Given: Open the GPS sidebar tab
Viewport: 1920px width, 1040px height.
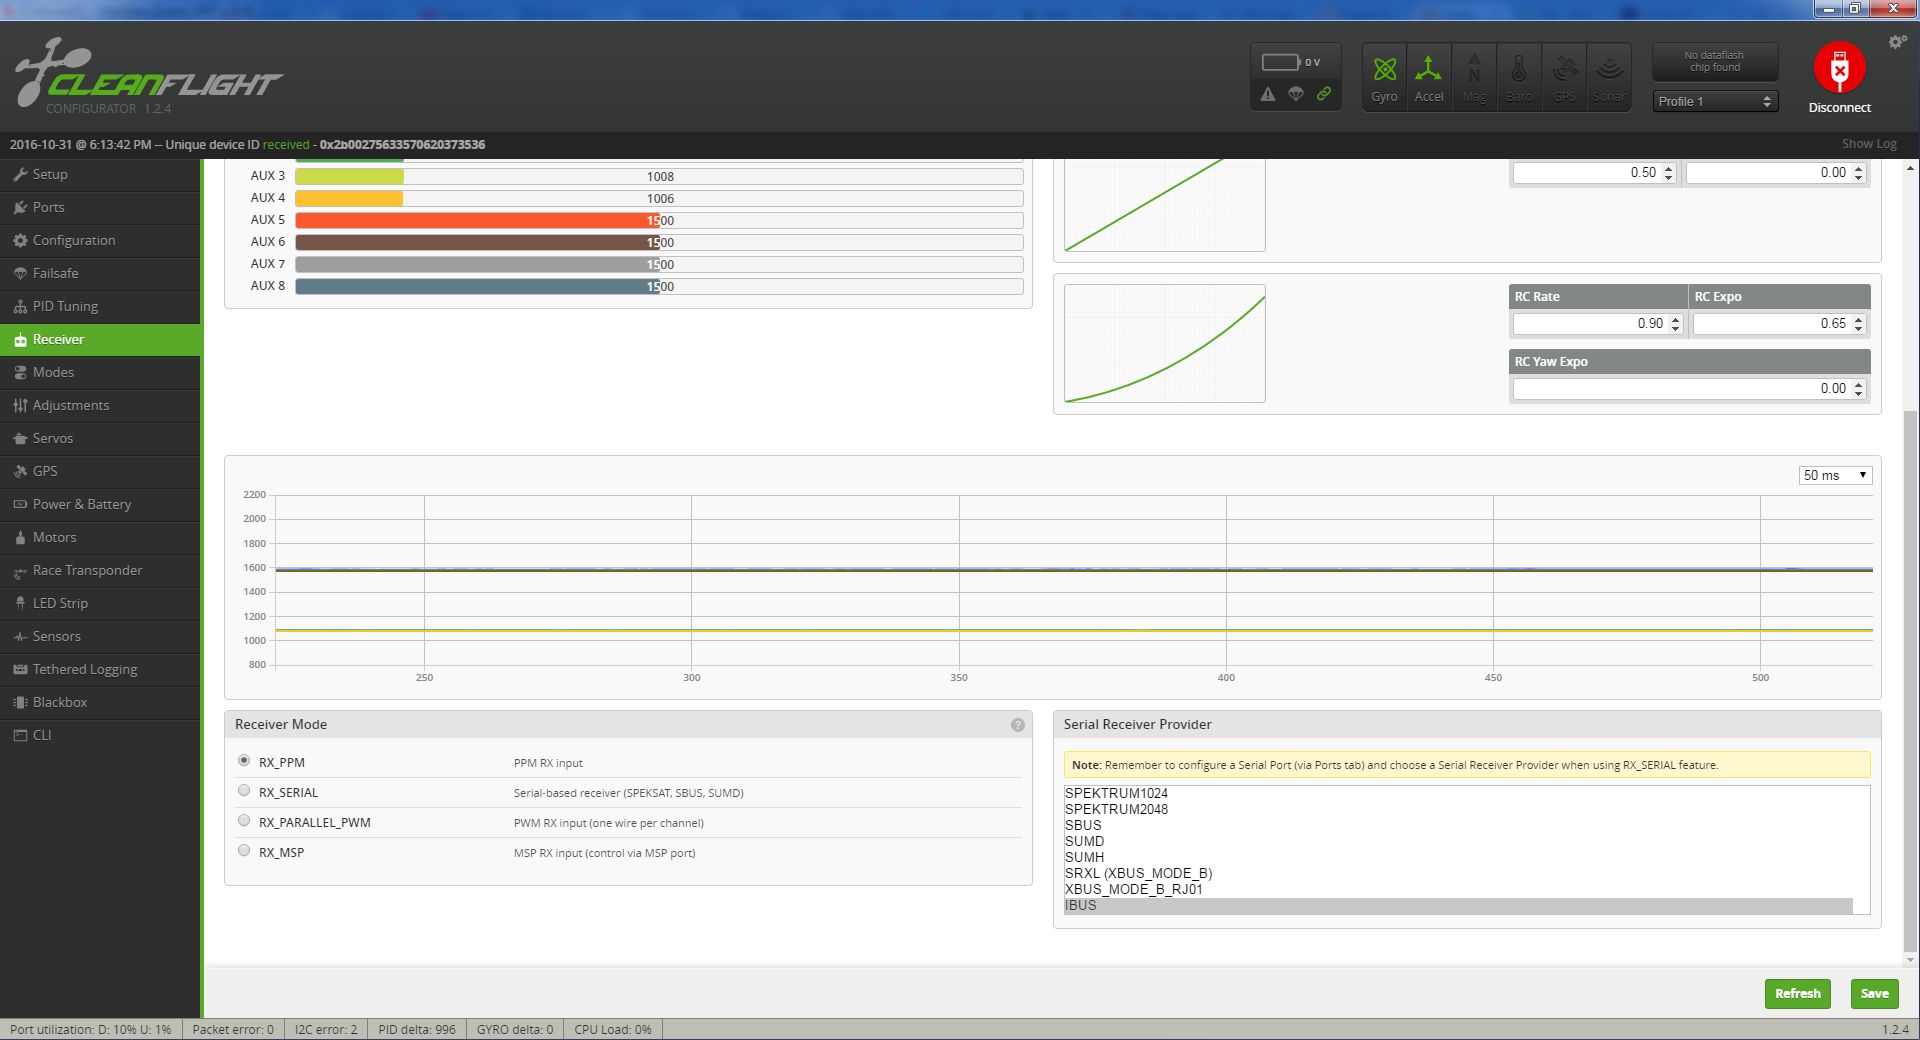Looking at the screenshot, I should tap(100, 471).
